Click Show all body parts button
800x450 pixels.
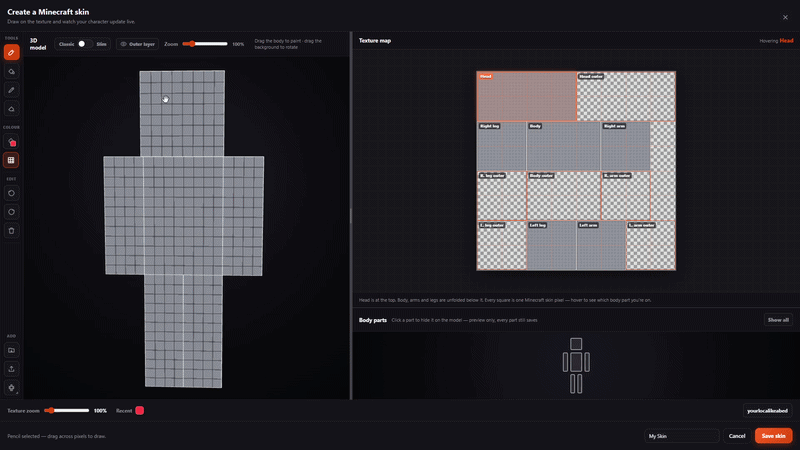tap(778, 320)
